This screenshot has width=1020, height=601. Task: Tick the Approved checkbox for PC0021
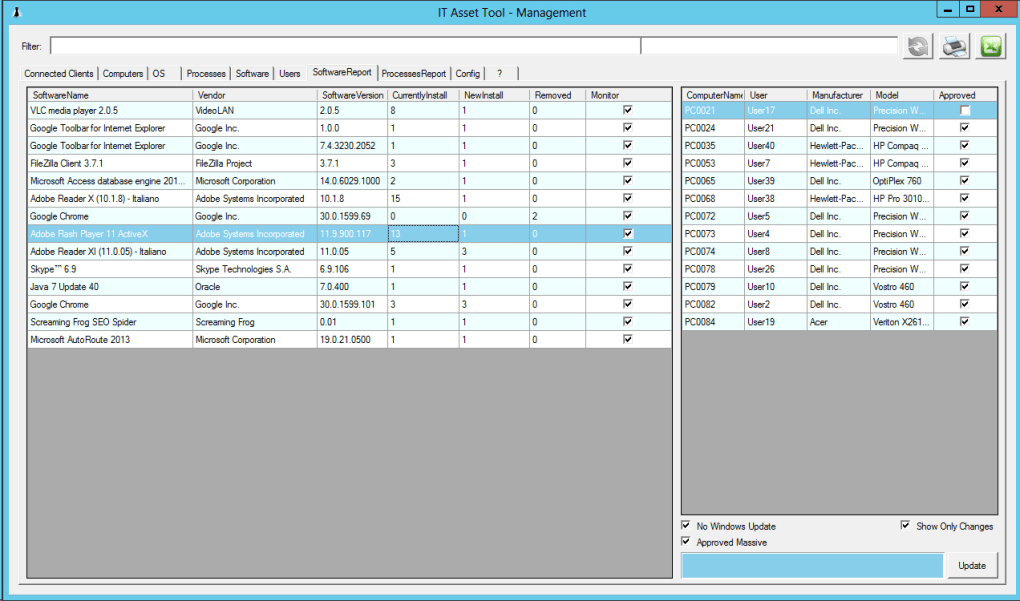[965, 110]
